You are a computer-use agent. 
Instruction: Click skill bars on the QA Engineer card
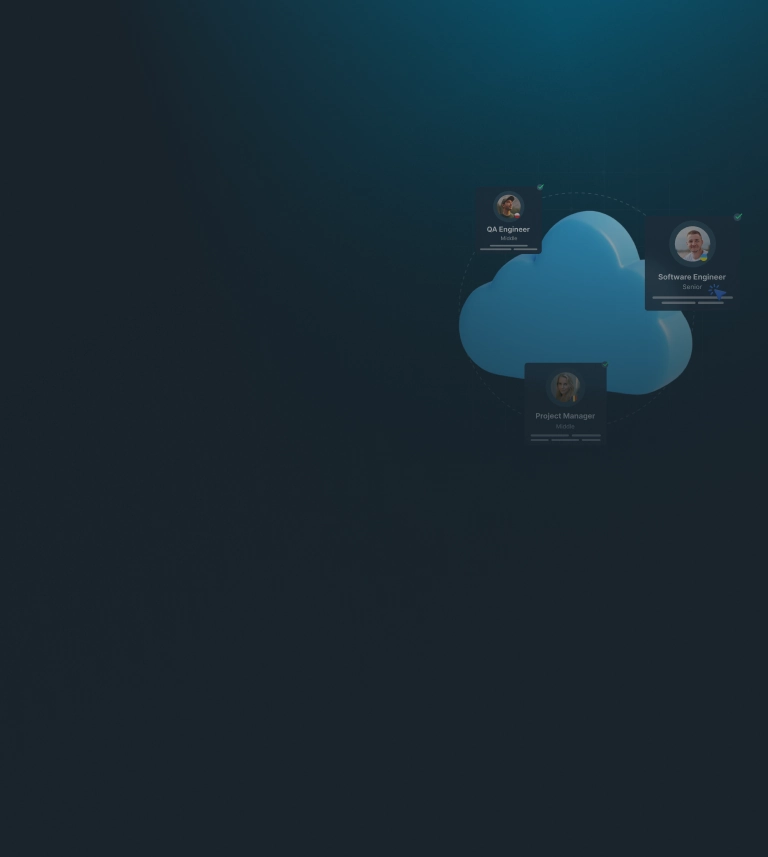[x=508, y=247]
